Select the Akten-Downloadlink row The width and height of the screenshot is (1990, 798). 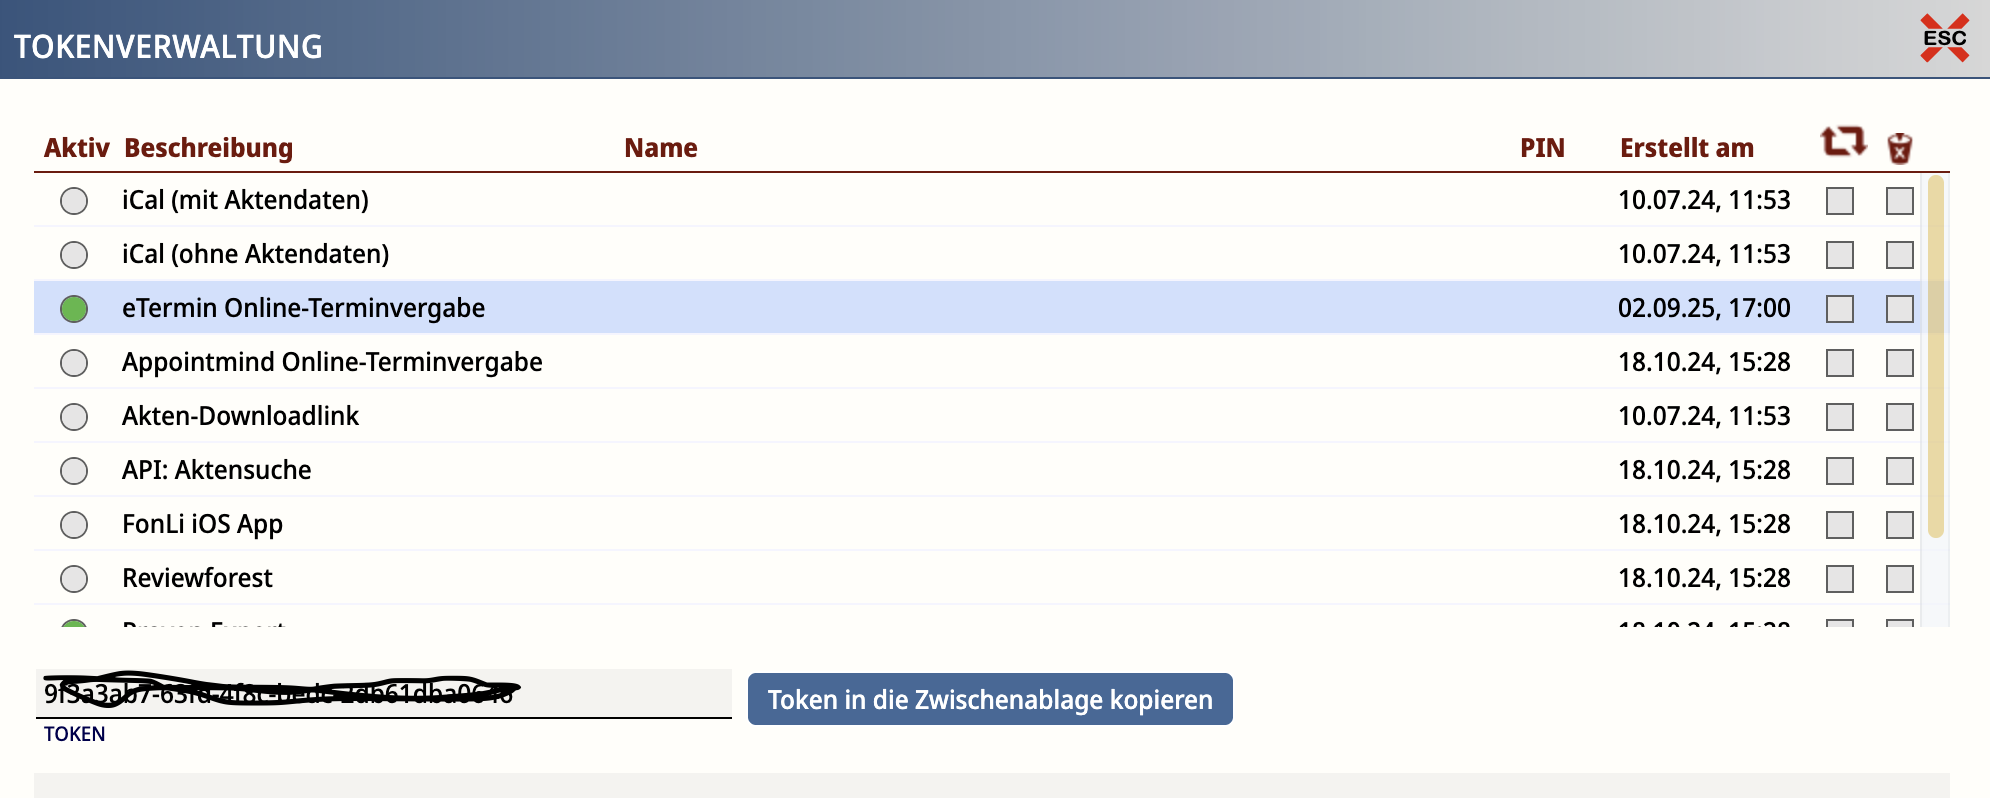[240, 417]
